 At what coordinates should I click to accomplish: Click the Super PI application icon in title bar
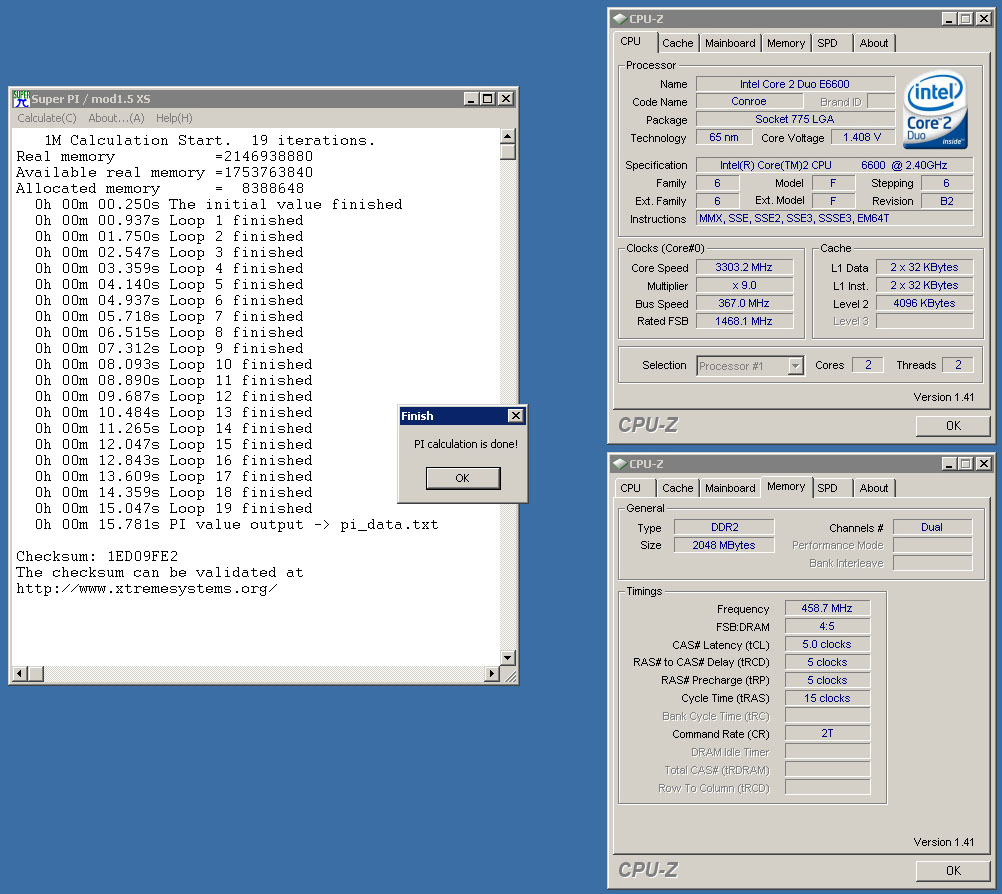click(x=22, y=98)
